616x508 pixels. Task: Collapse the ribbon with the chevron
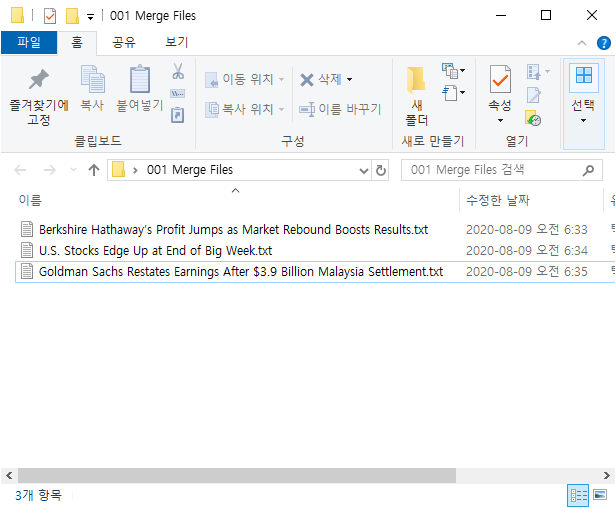click(582, 43)
